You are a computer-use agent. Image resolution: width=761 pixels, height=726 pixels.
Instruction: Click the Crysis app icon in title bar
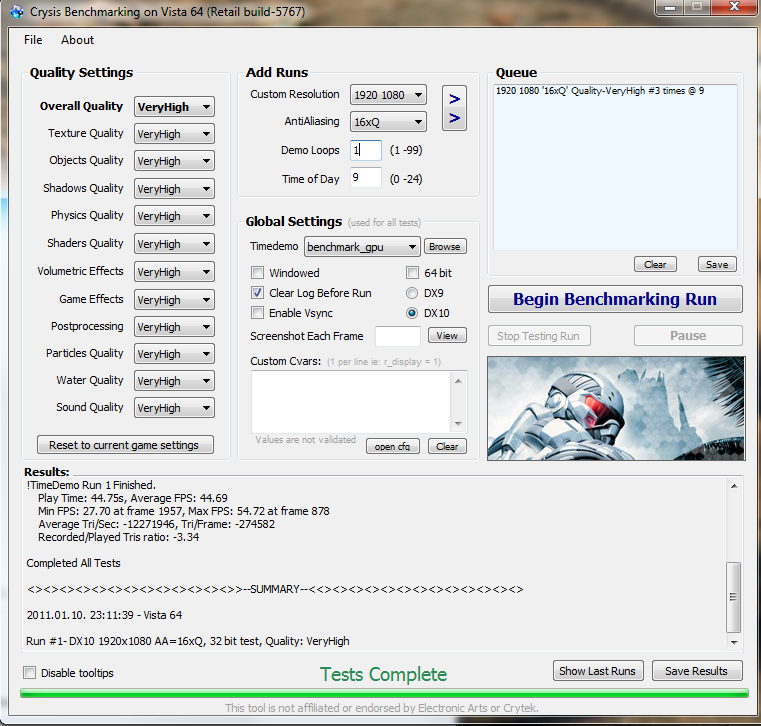click(x=17, y=11)
